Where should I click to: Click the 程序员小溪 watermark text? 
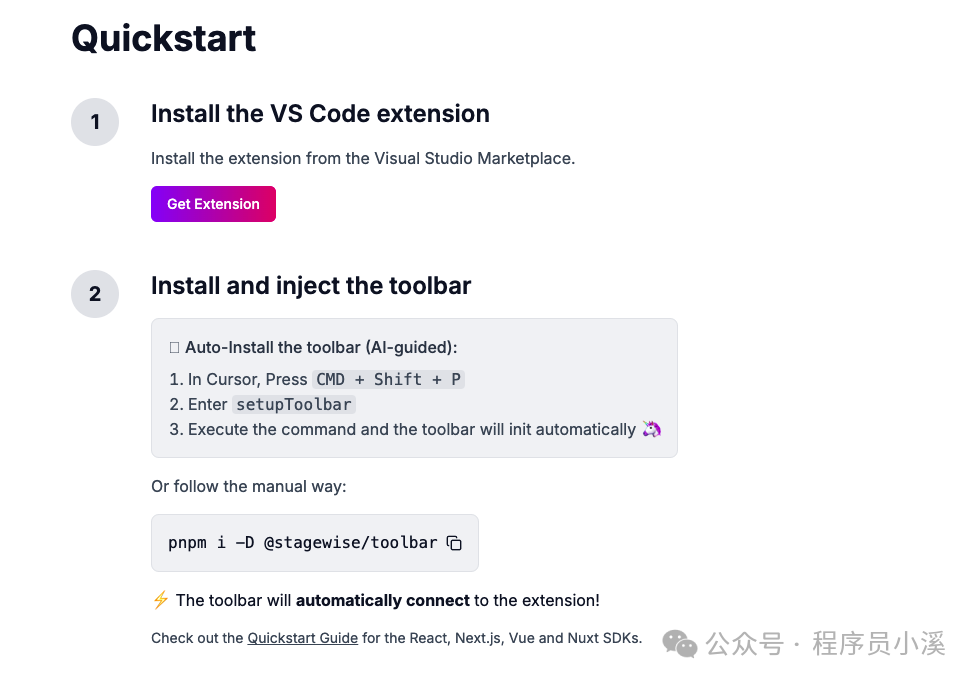(878, 644)
